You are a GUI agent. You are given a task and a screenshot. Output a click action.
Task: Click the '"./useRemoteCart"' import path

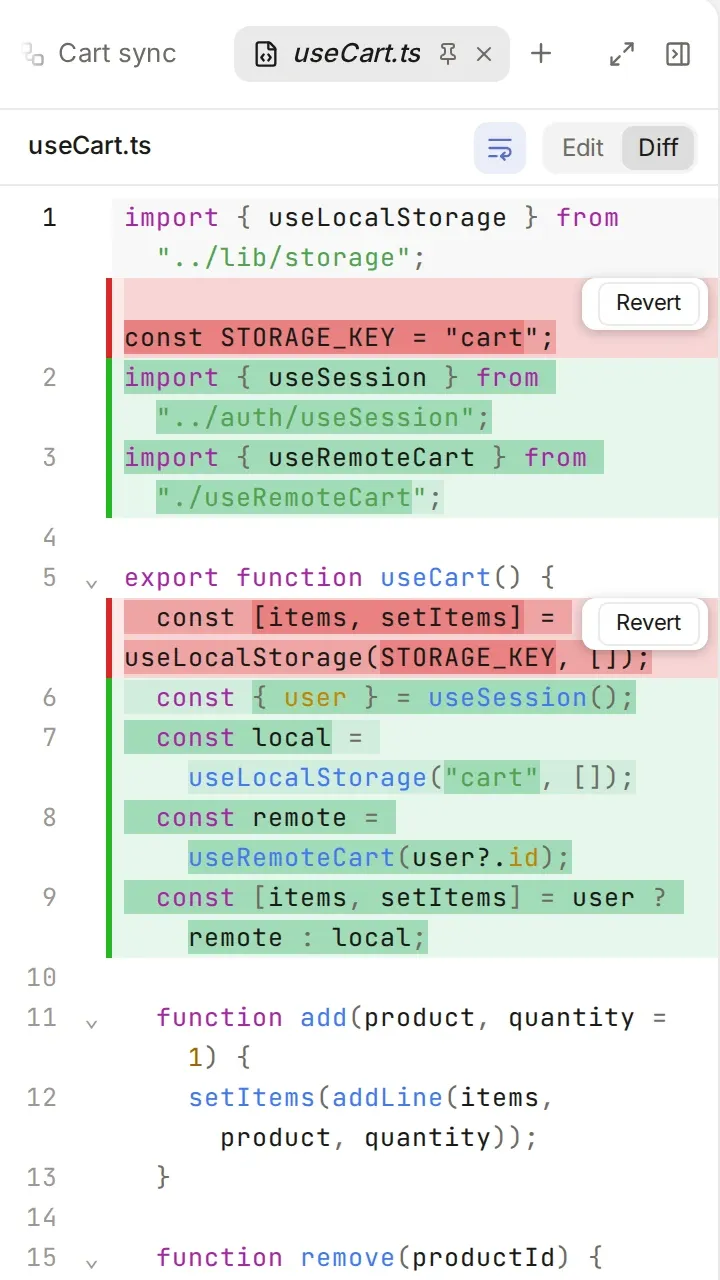tap(291, 498)
